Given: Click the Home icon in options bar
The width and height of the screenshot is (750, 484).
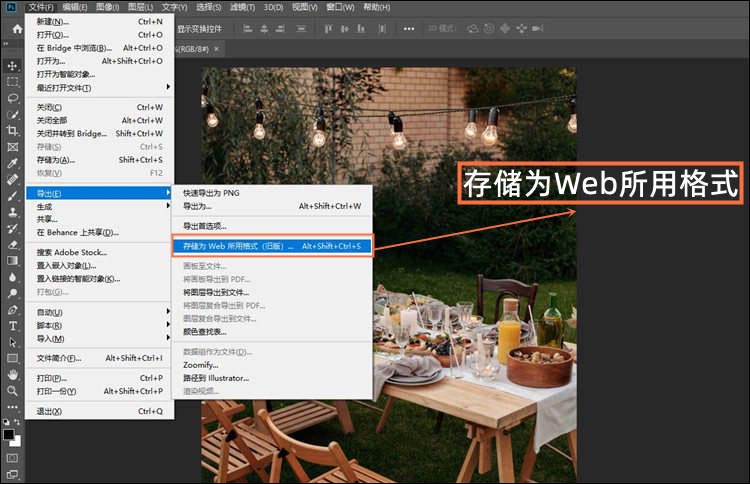Looking at the screenshot, I should [17, 29].
